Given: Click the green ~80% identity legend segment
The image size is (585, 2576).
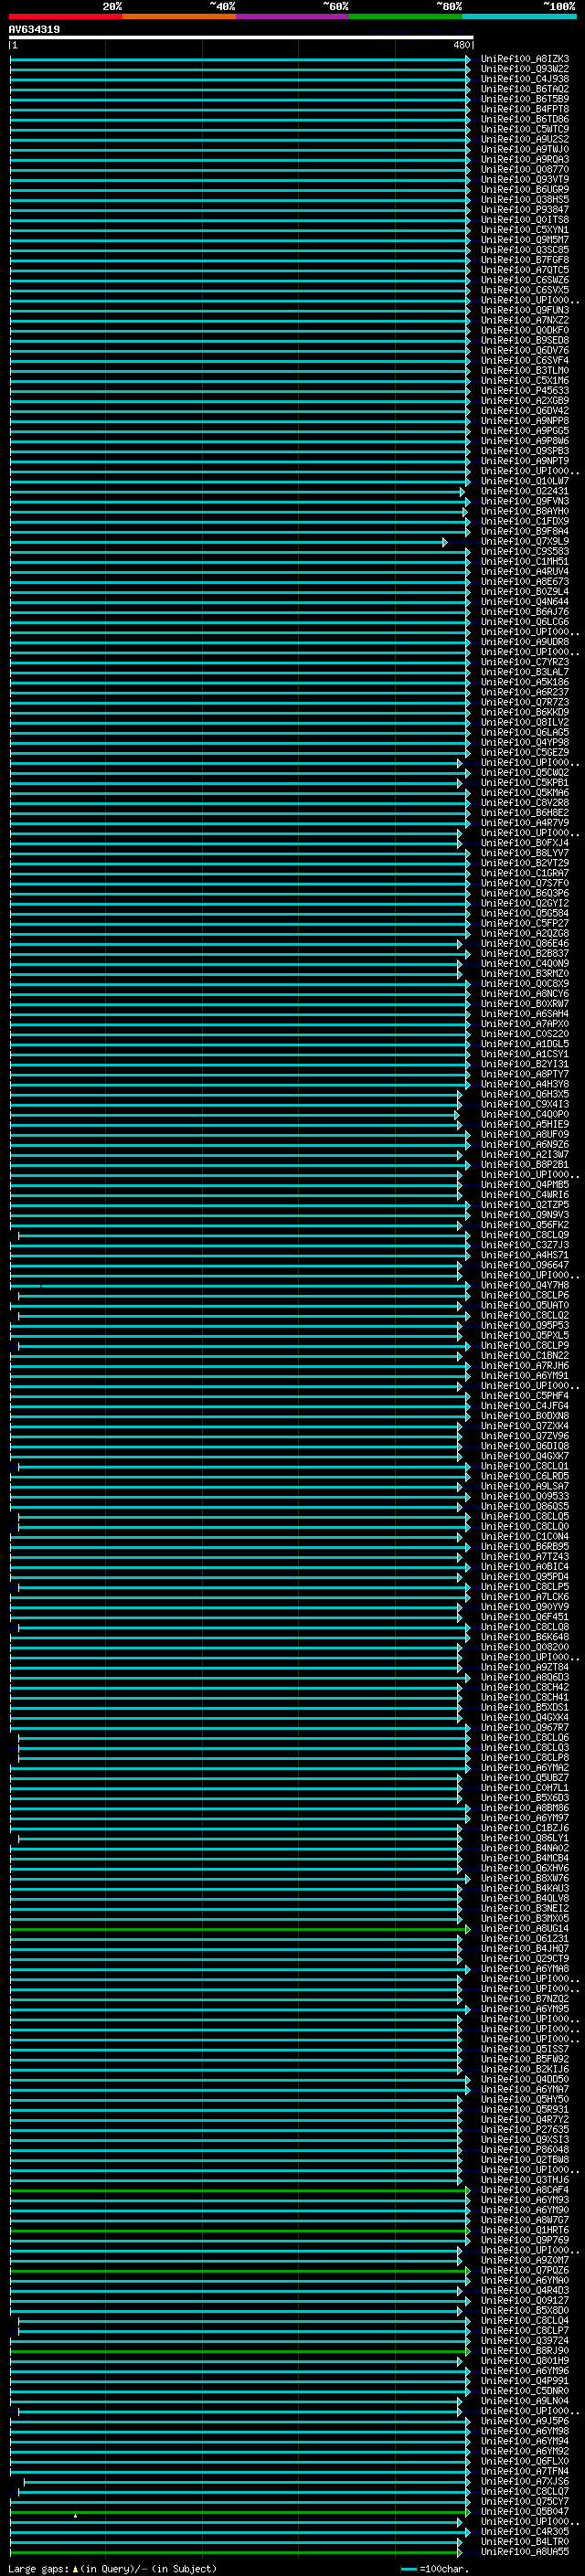Looking at the screenshot, I should pos(406,16).
